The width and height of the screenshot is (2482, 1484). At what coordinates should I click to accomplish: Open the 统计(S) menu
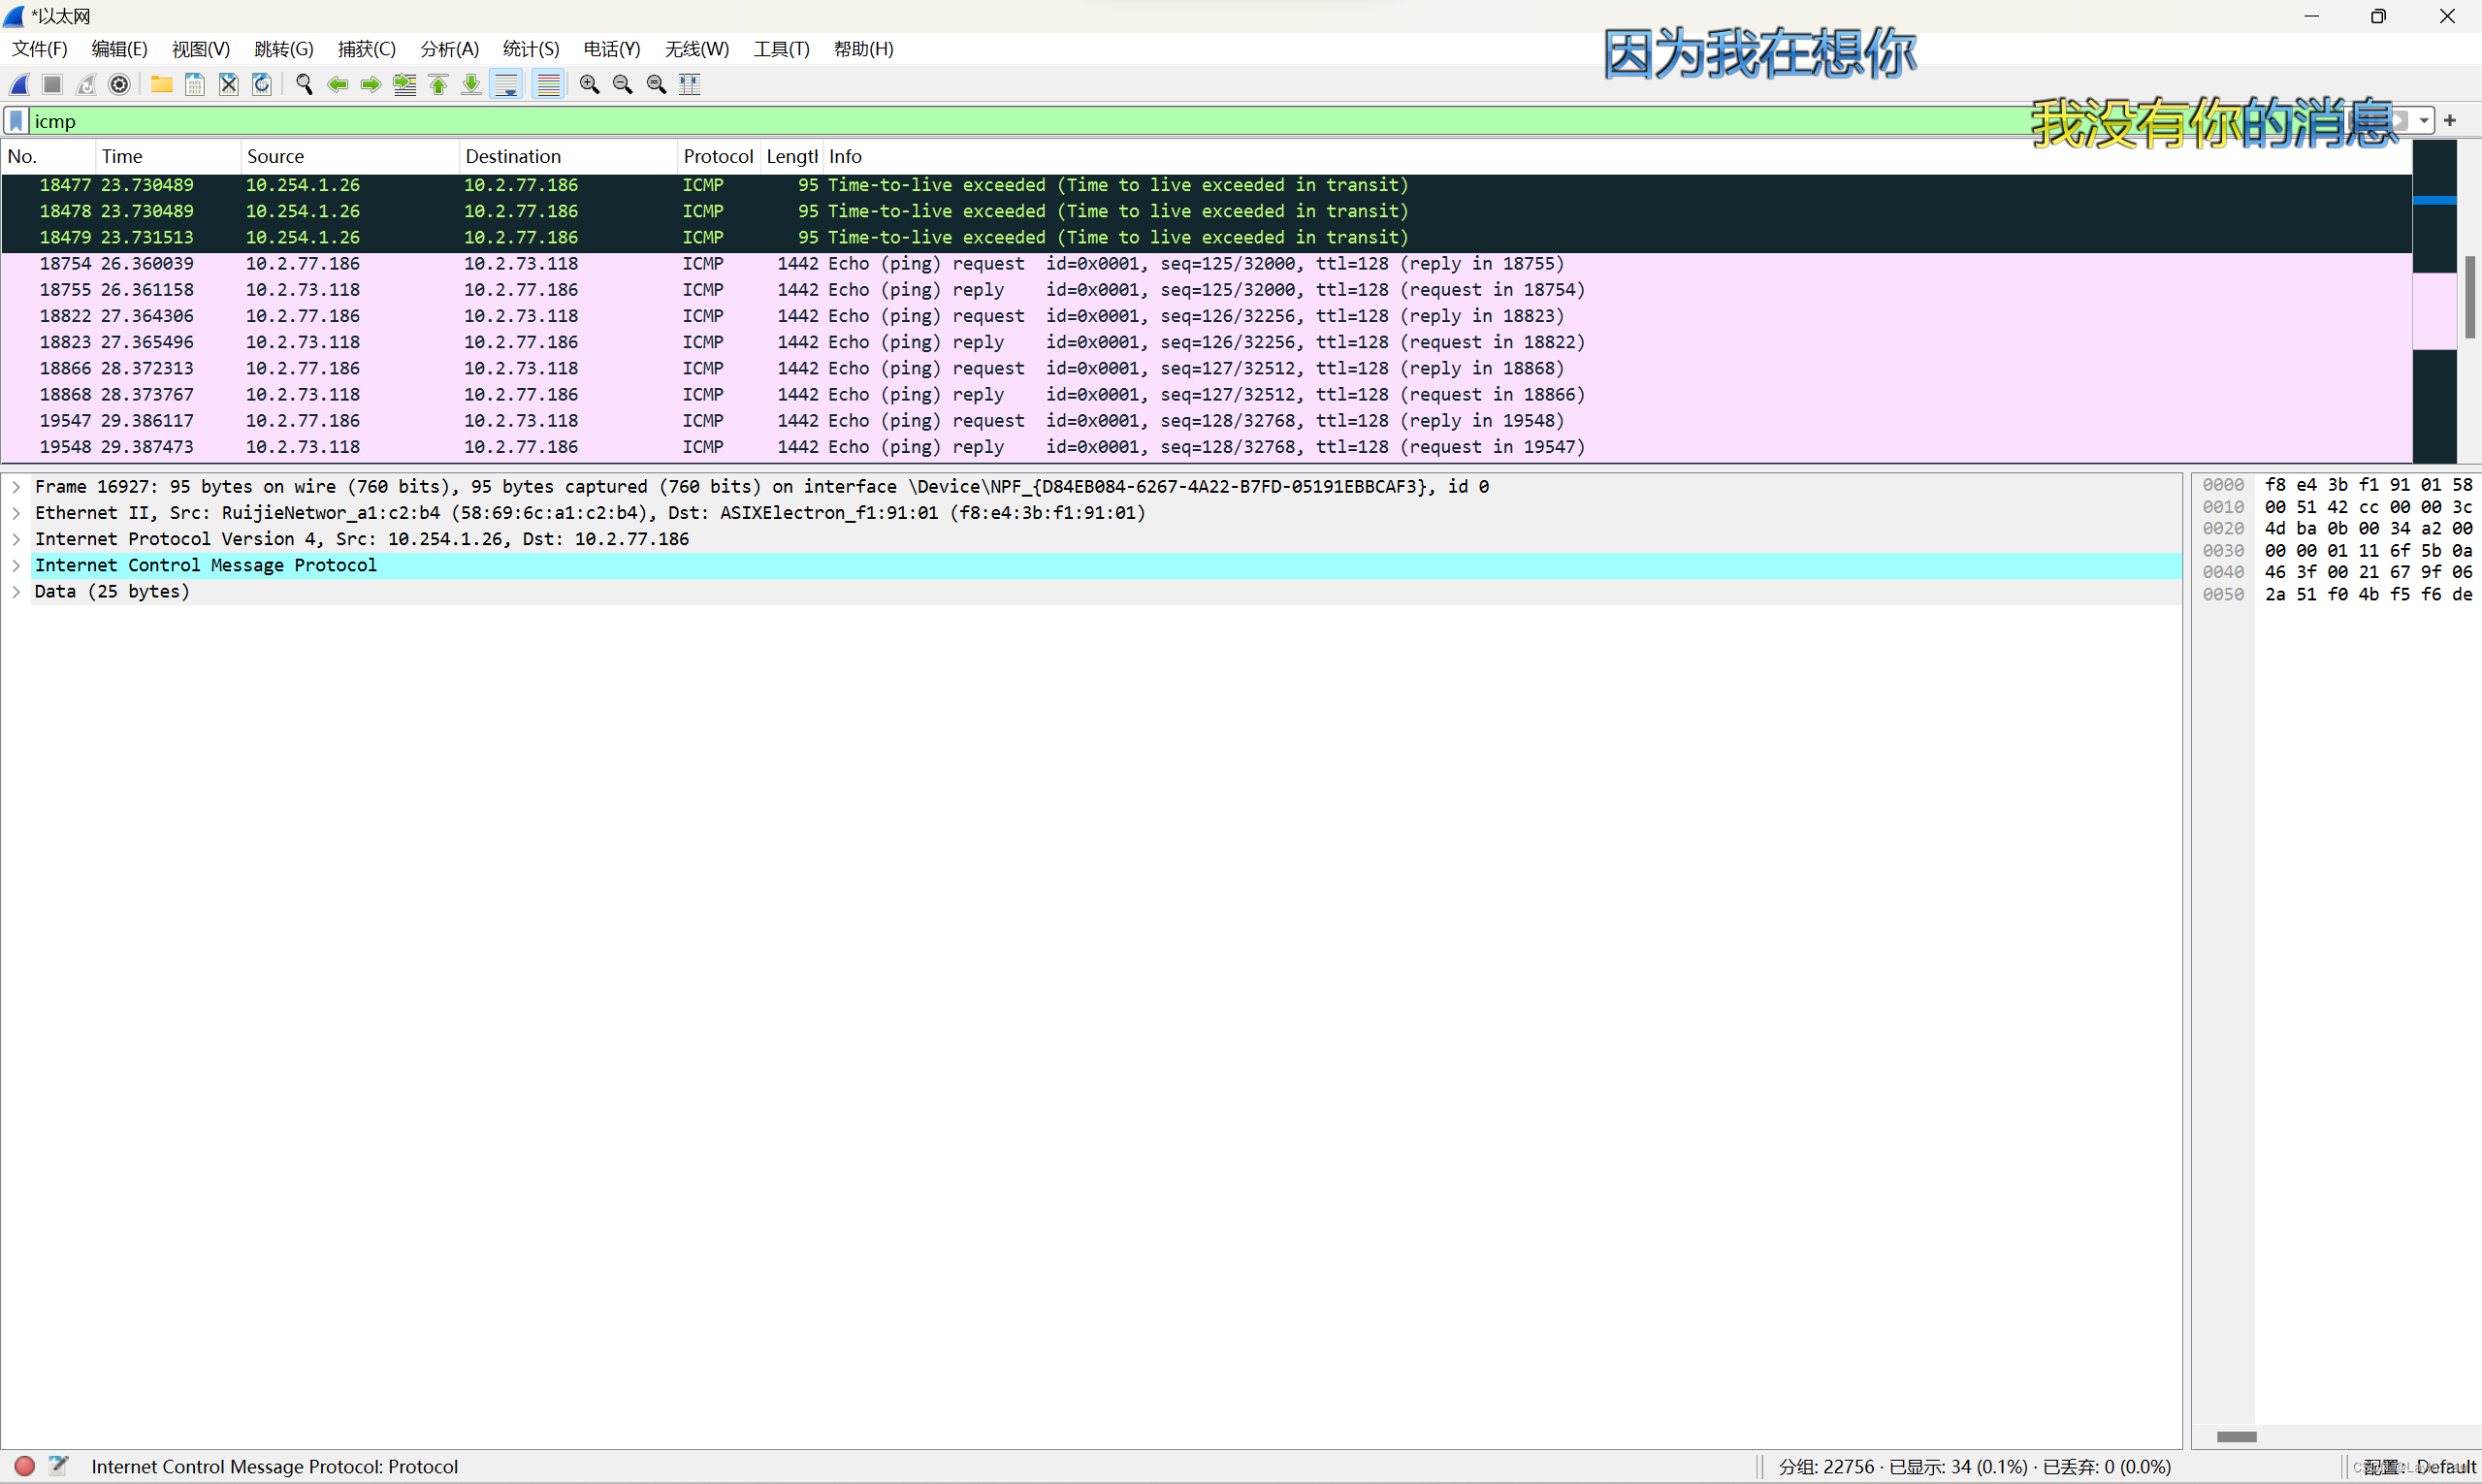pos(531,49)
